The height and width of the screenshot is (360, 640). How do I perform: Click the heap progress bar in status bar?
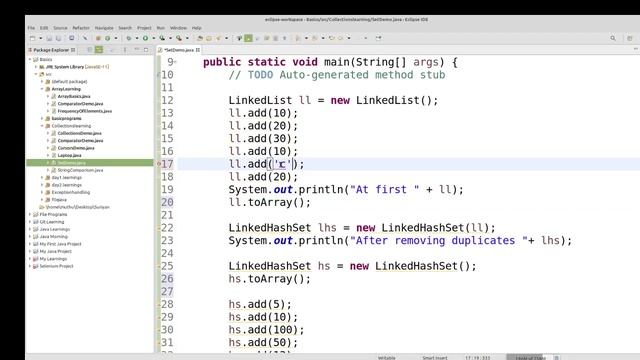(x=530, y=358)
